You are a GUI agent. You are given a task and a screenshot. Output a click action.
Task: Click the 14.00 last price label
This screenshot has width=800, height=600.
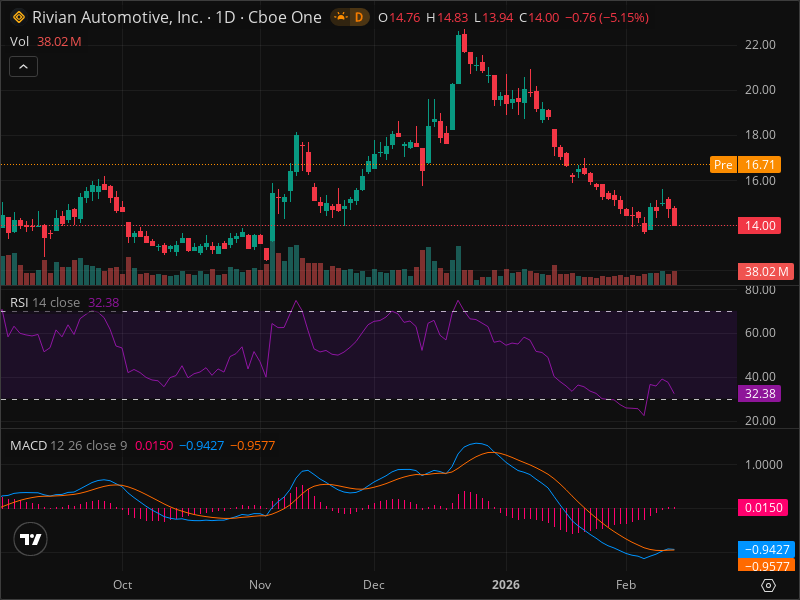pos(760,226)
